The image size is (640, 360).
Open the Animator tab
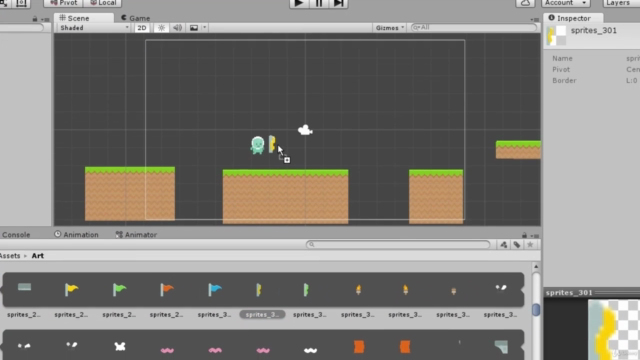136,235
